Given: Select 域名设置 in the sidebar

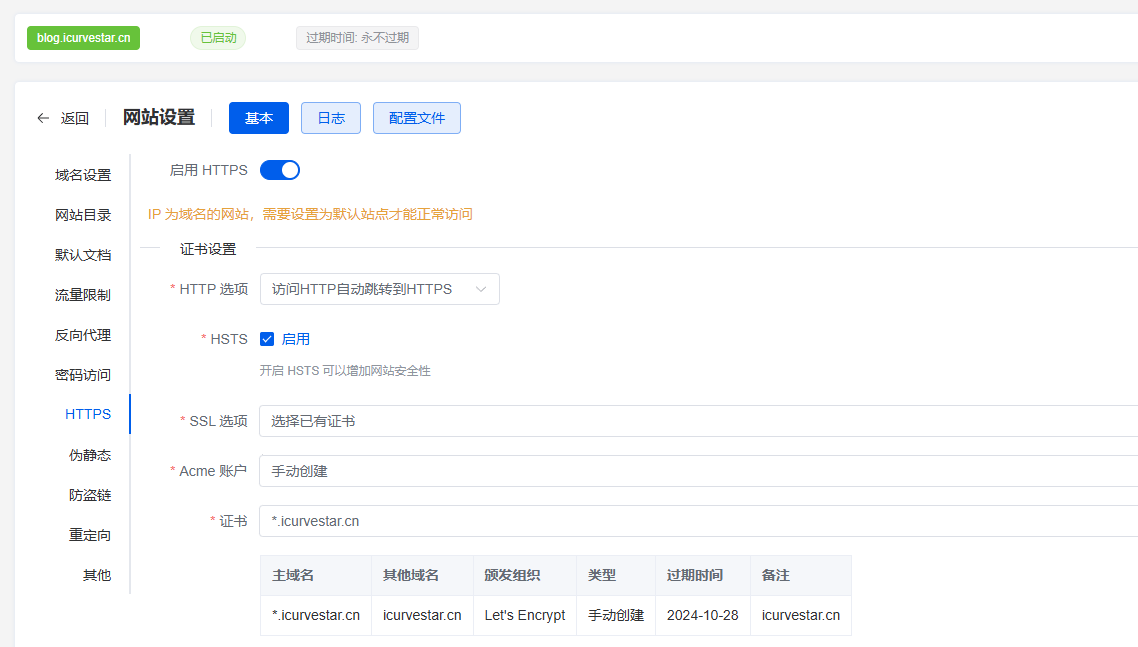Looking at the screenshot, I should point(83,175).
